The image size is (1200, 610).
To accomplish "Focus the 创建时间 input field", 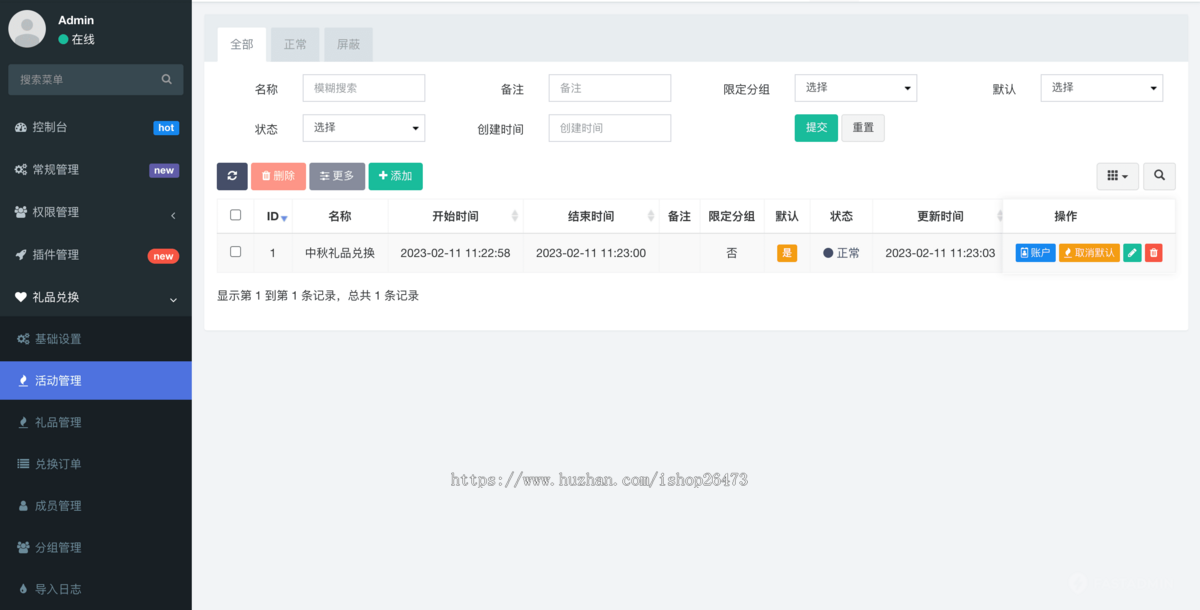I will pos(610,128).
